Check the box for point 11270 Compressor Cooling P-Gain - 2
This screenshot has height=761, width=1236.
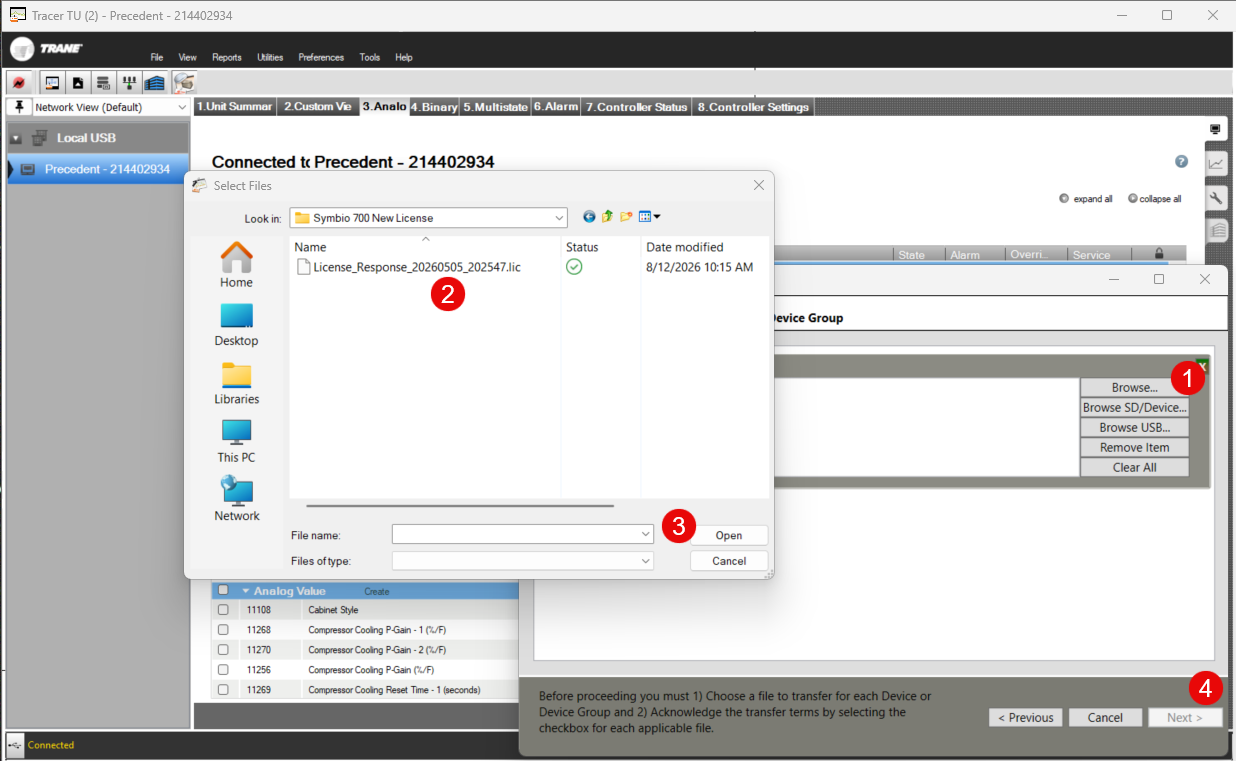[x=223, y=650]
